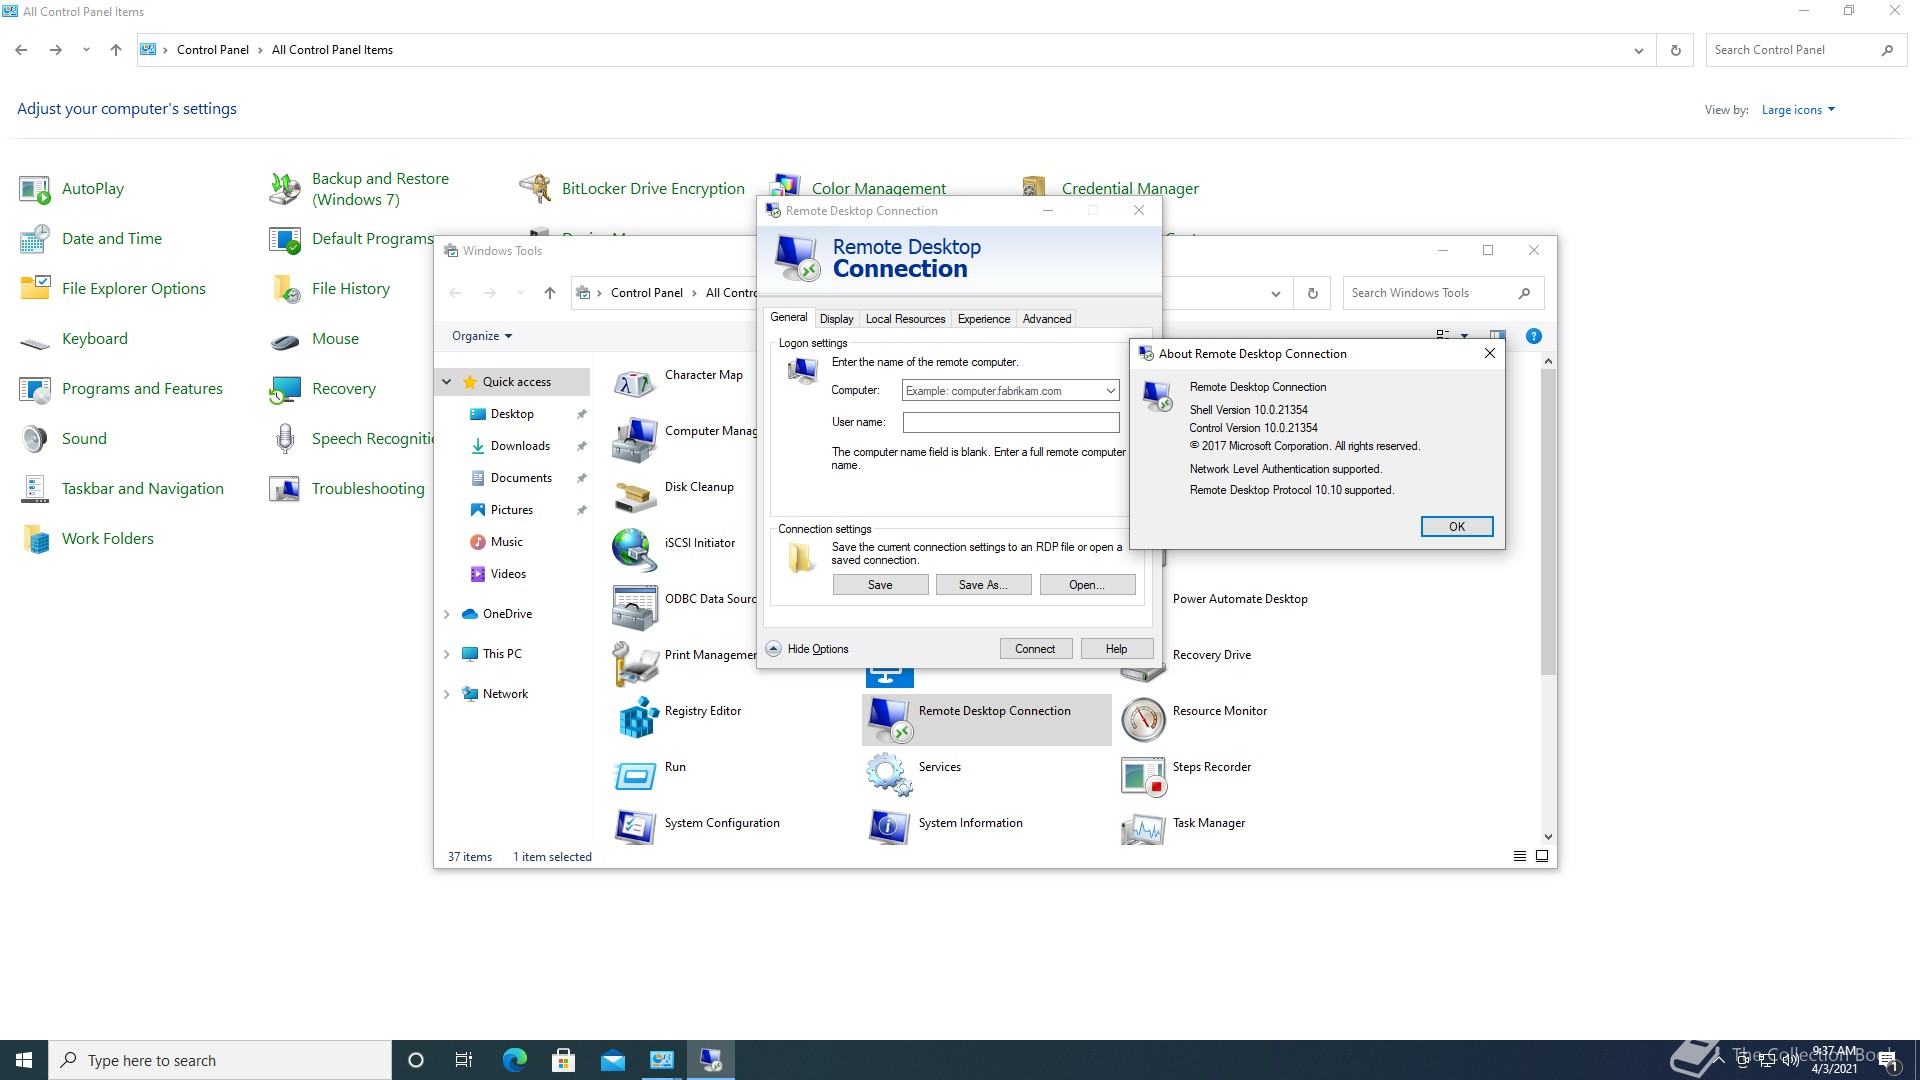Select System Information icon
Screen dimensions: 1920x1080
(x=889, y=826)
